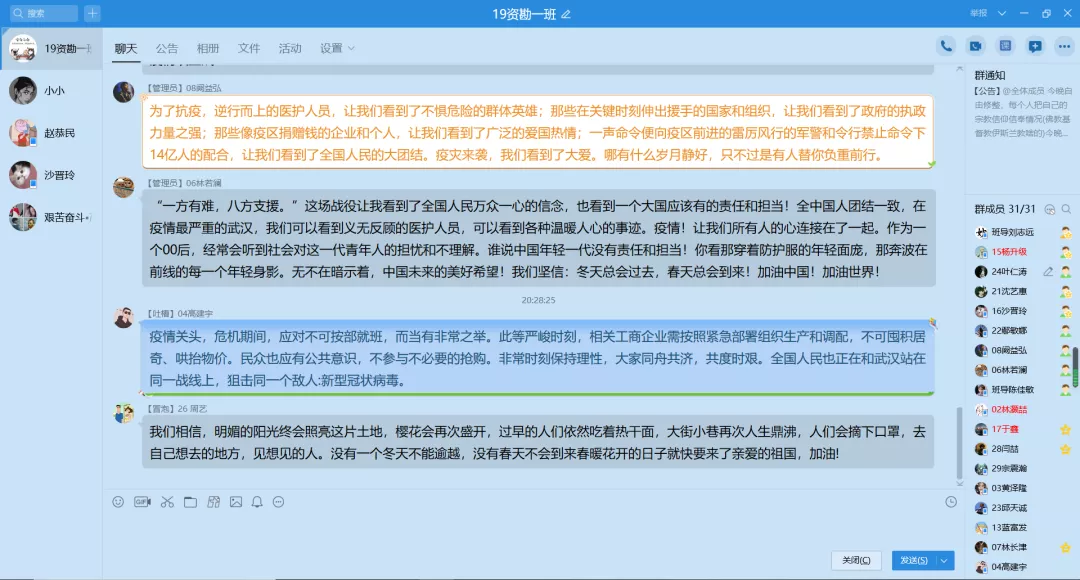This screenshot has width=1080, height=580.
Task: Open the message history clock icon
Action: coord(951,502)
